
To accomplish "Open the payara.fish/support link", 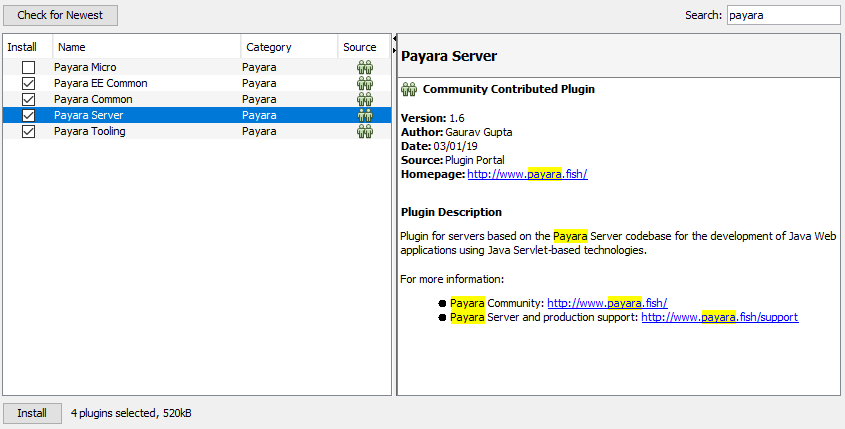I will pos(719,317).
